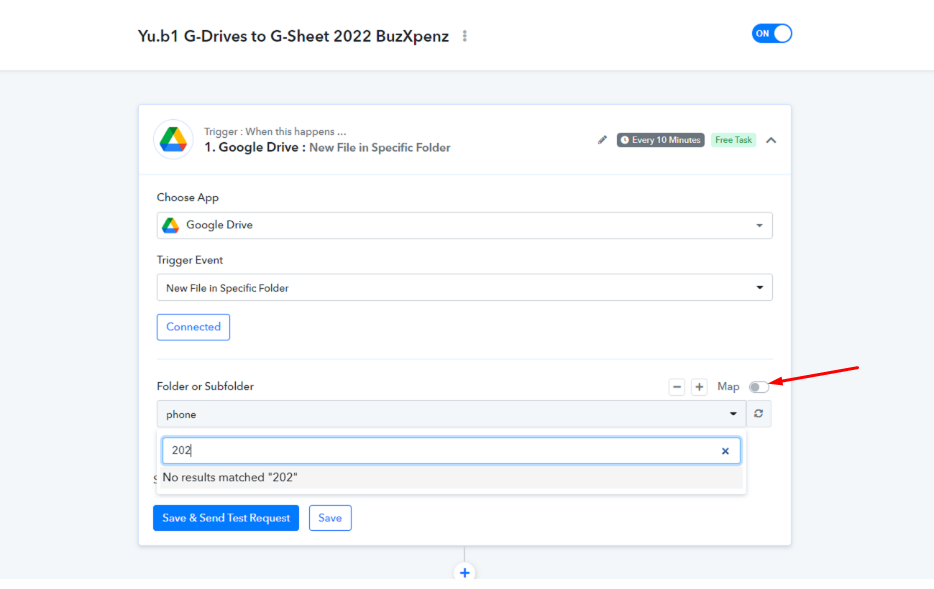The width and height of the screenshot is (934, 589).
Task: Click the Connected button
Action: [193, 327]
